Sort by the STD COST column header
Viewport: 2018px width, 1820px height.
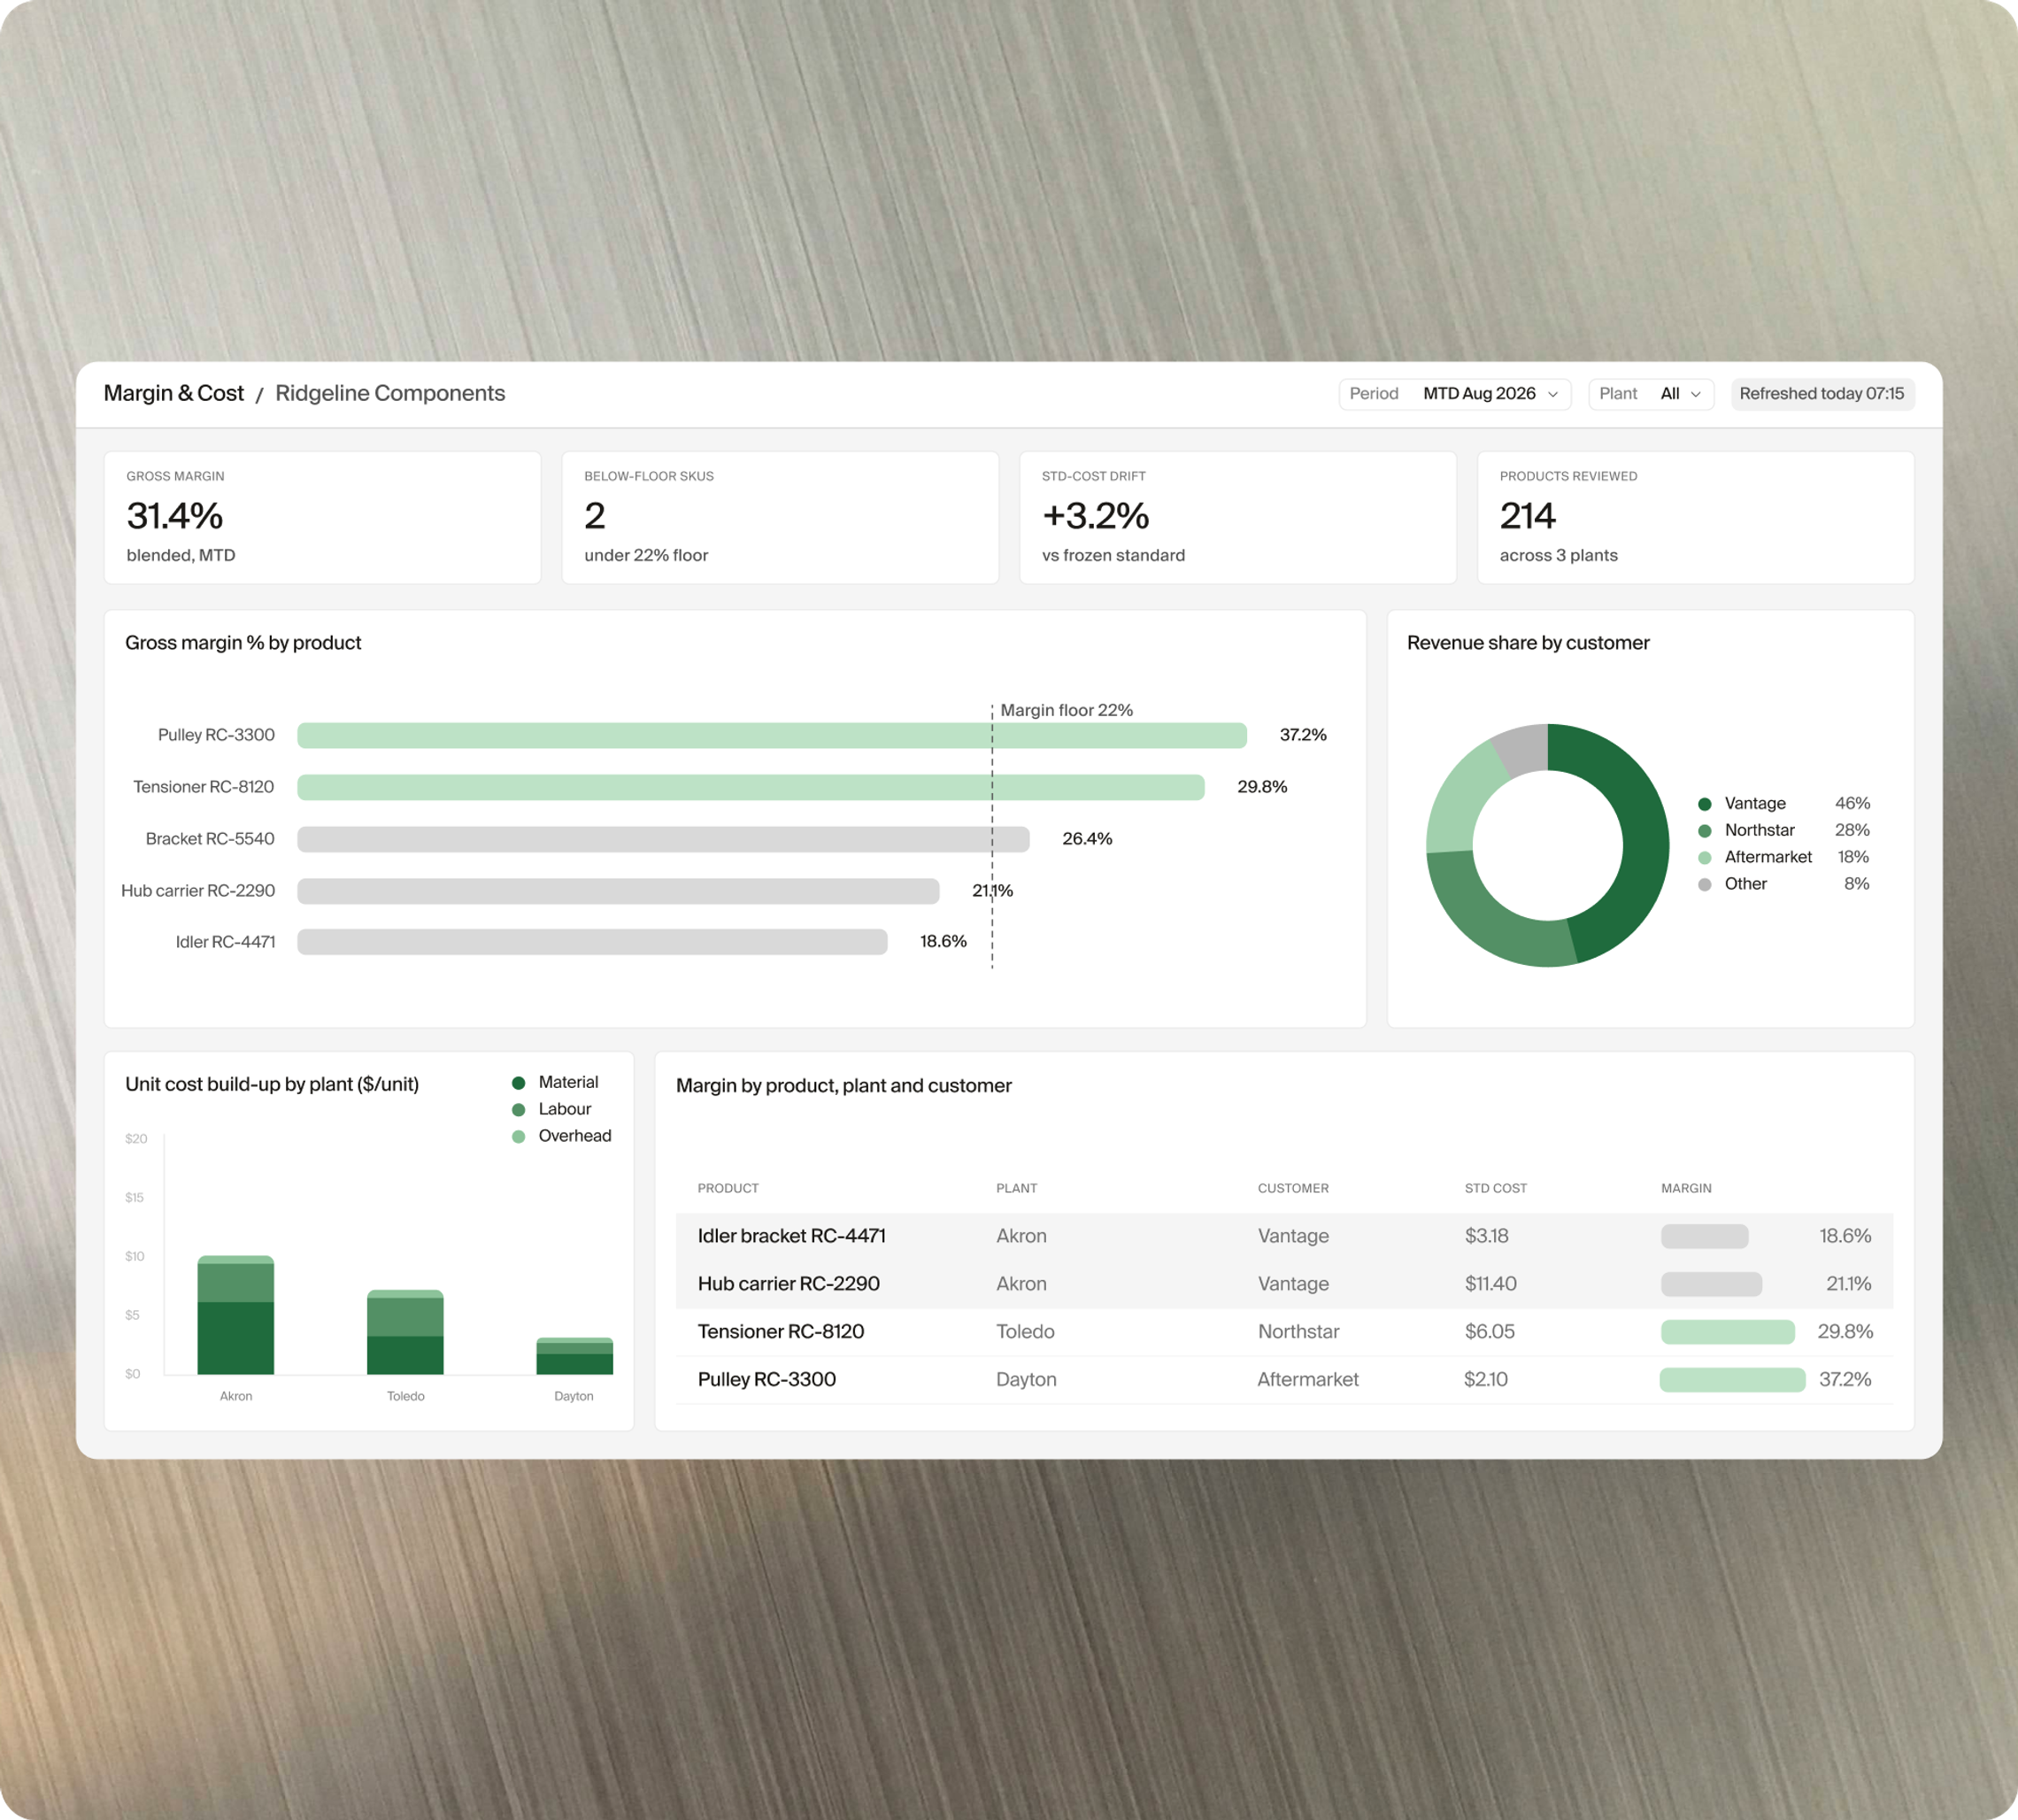coord(1495,1188)
